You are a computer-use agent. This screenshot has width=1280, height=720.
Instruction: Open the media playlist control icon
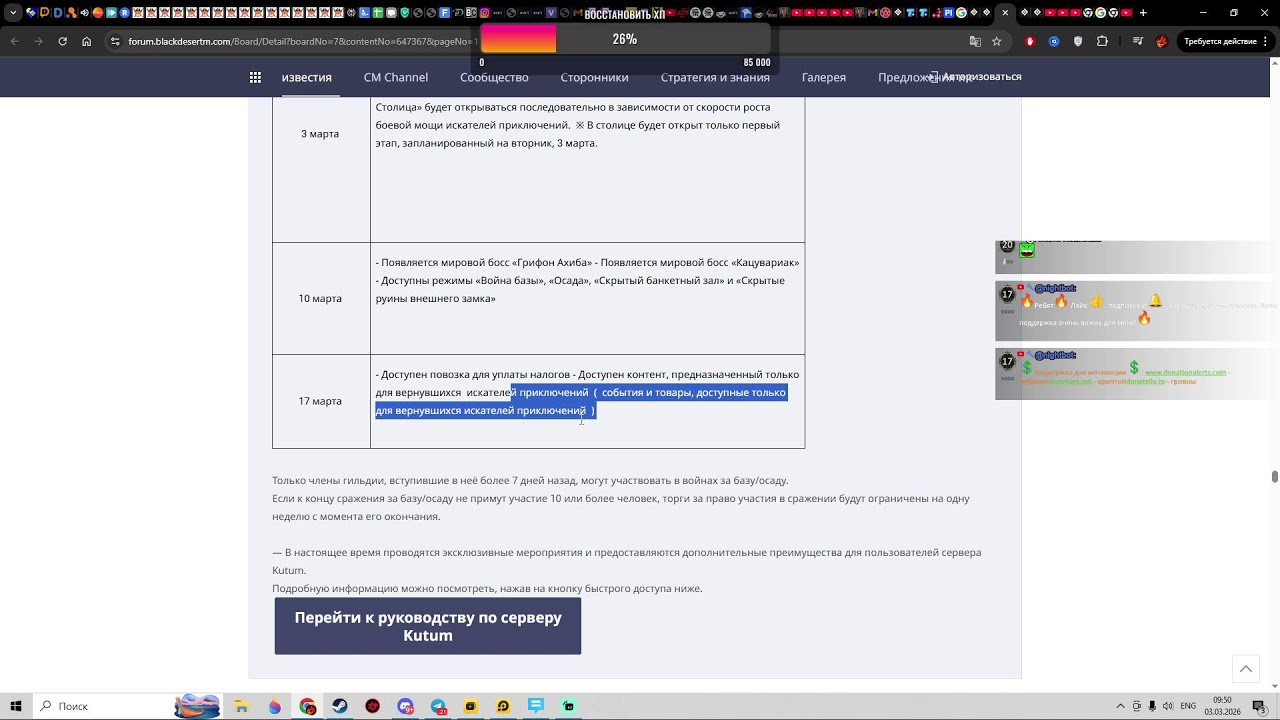(x=1138, y=41)
